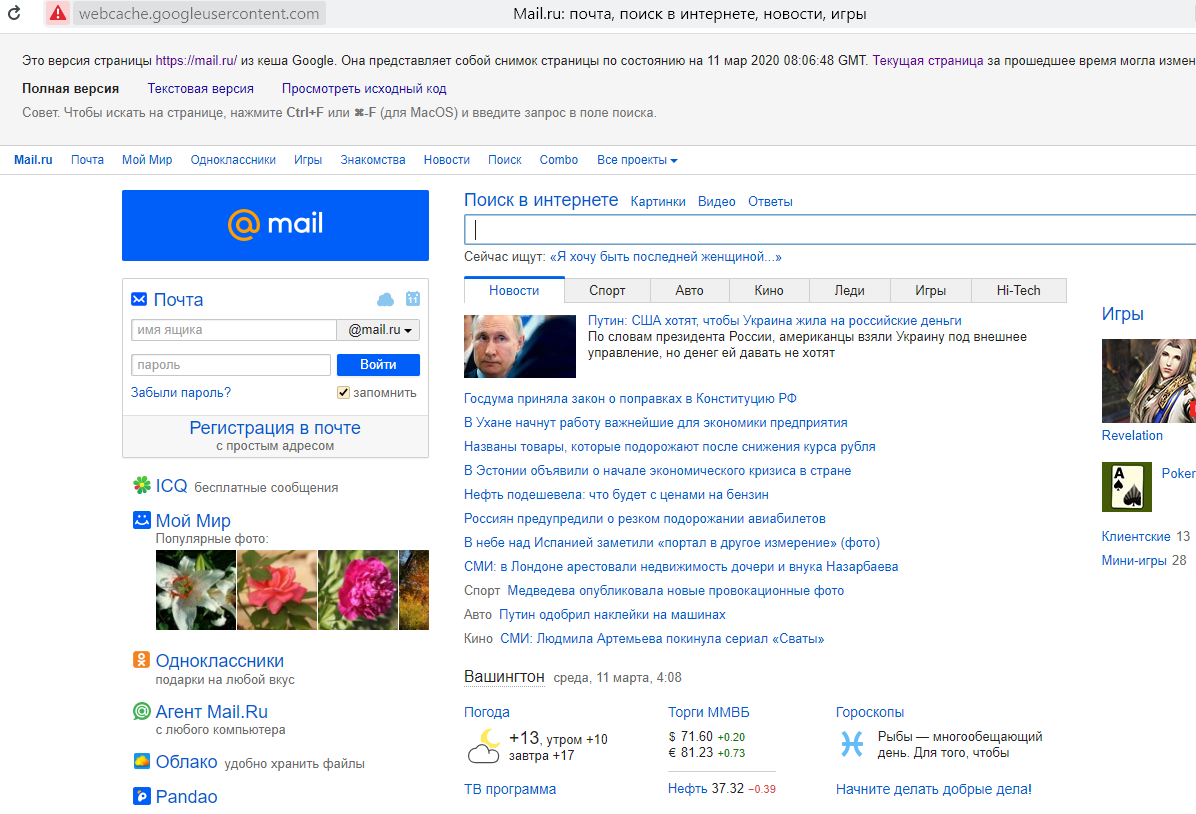Open Госдума приняла закон о поправках headline
The height and width of the screenshot is (814, 1196).
(x=630, y=398)
